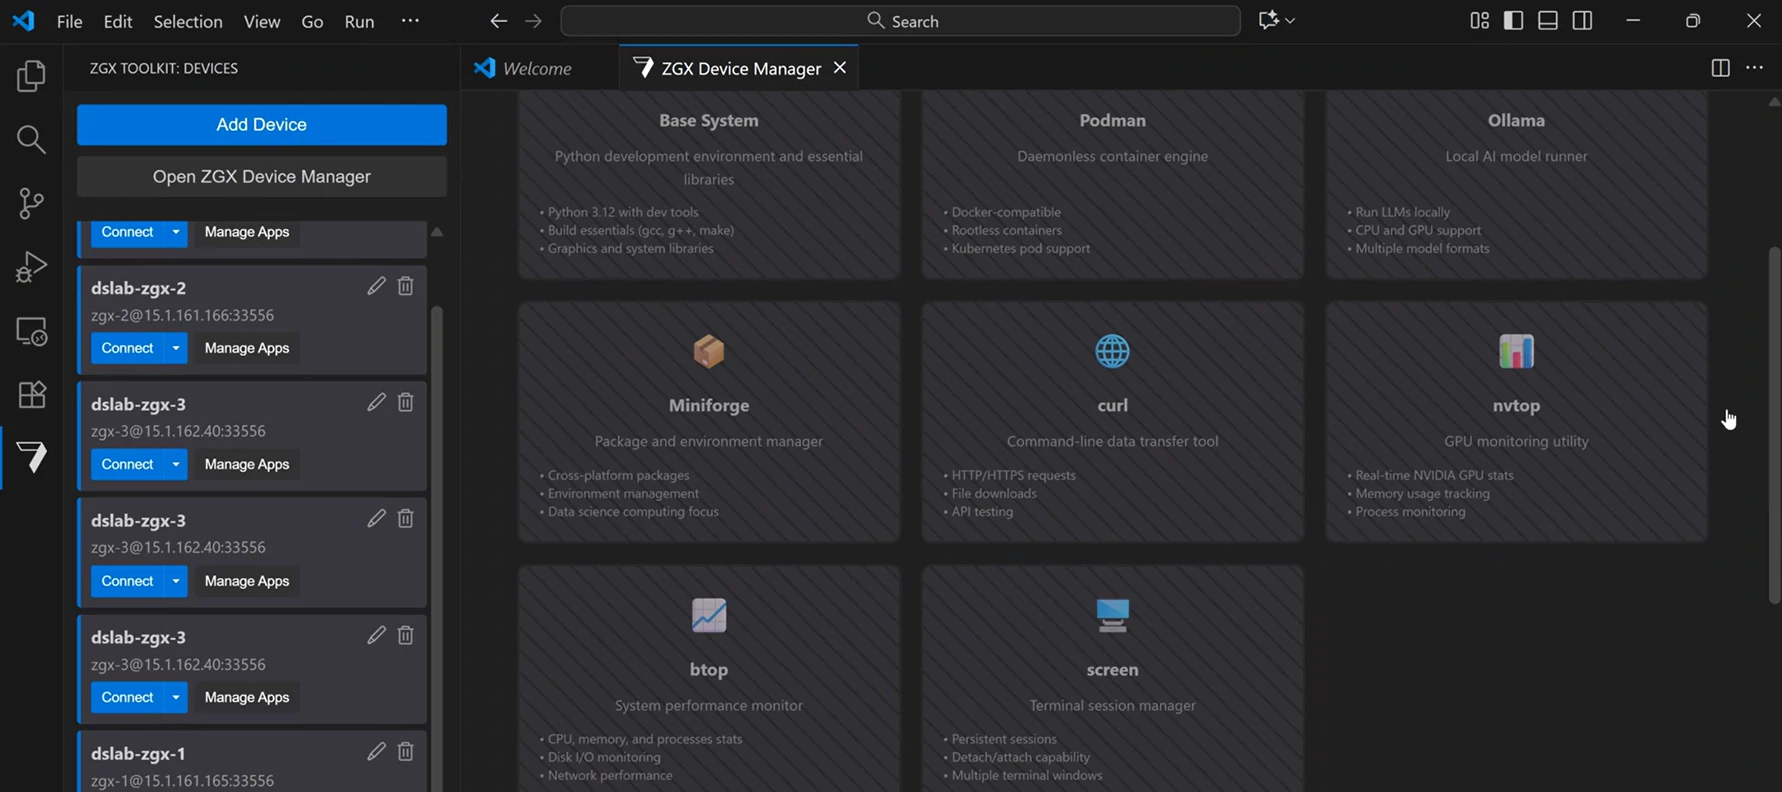Click the device list scrollbar thumb
This screenshot has width=1782, height=792.
pos(436,548)
